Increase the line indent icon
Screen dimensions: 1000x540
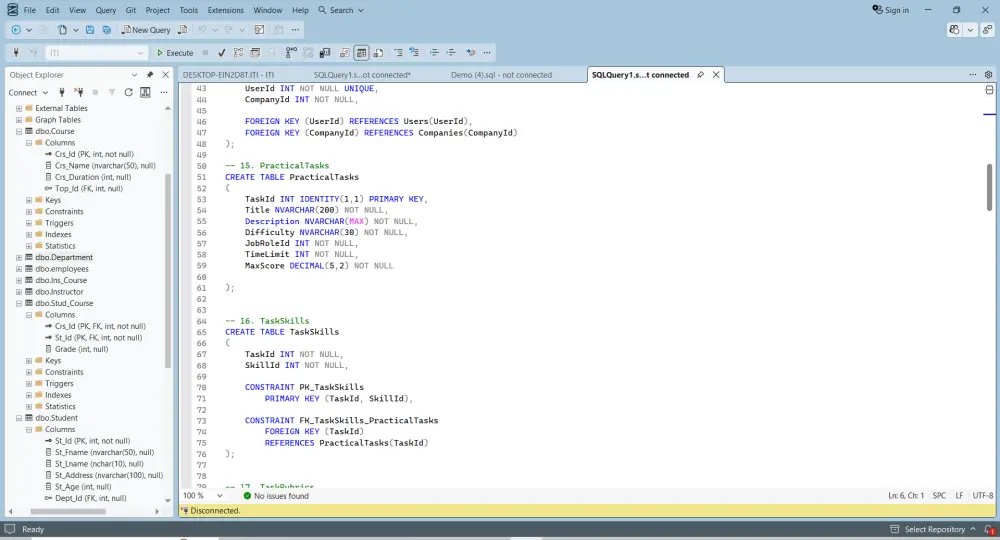[451, 53]
